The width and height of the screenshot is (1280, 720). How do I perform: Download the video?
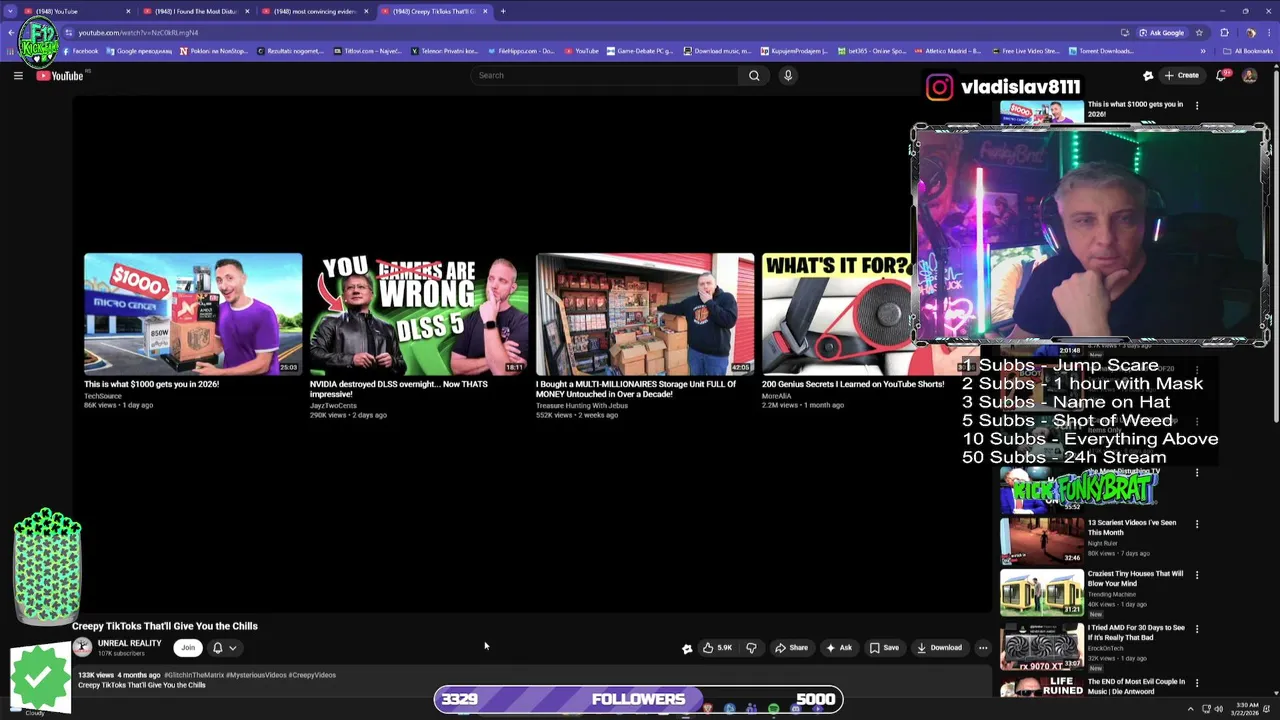tap(939, 648)
